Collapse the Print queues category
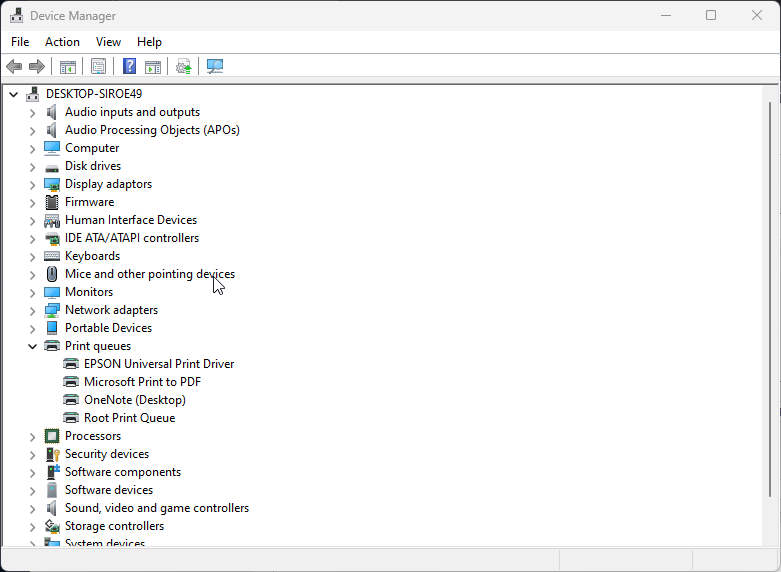Screen dimensions: 781x572 tap(32, 346)
